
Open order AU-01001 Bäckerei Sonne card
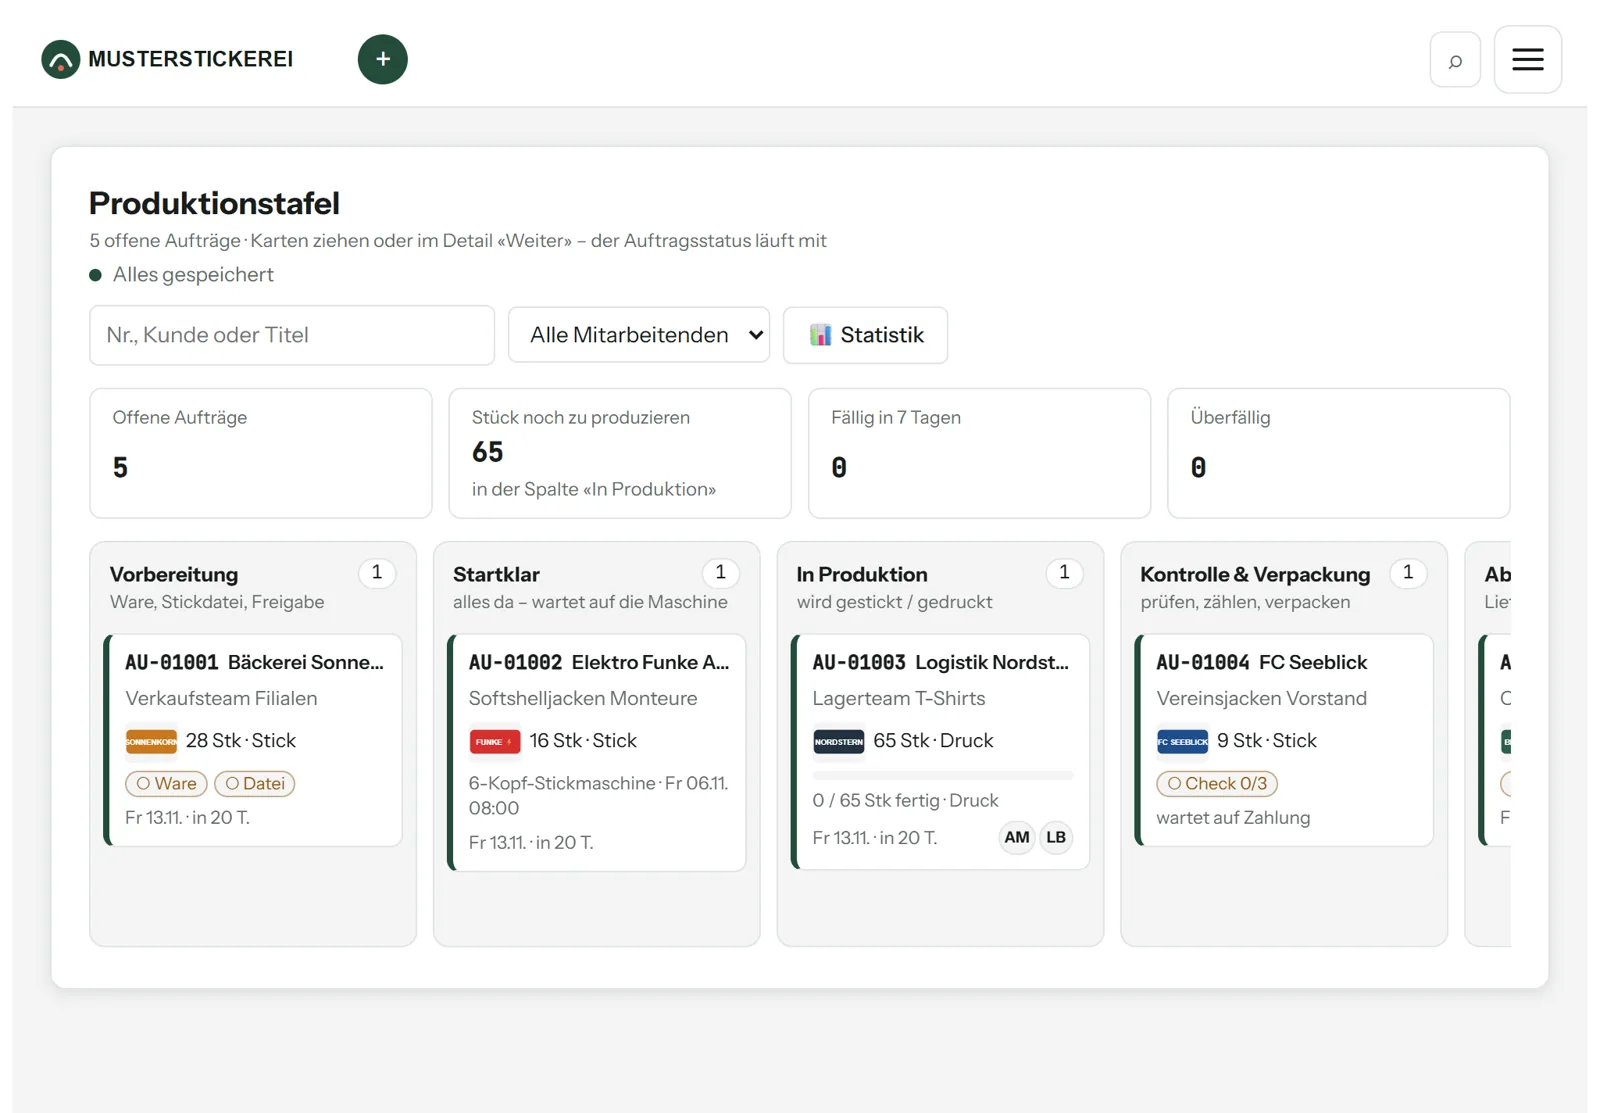254,740
